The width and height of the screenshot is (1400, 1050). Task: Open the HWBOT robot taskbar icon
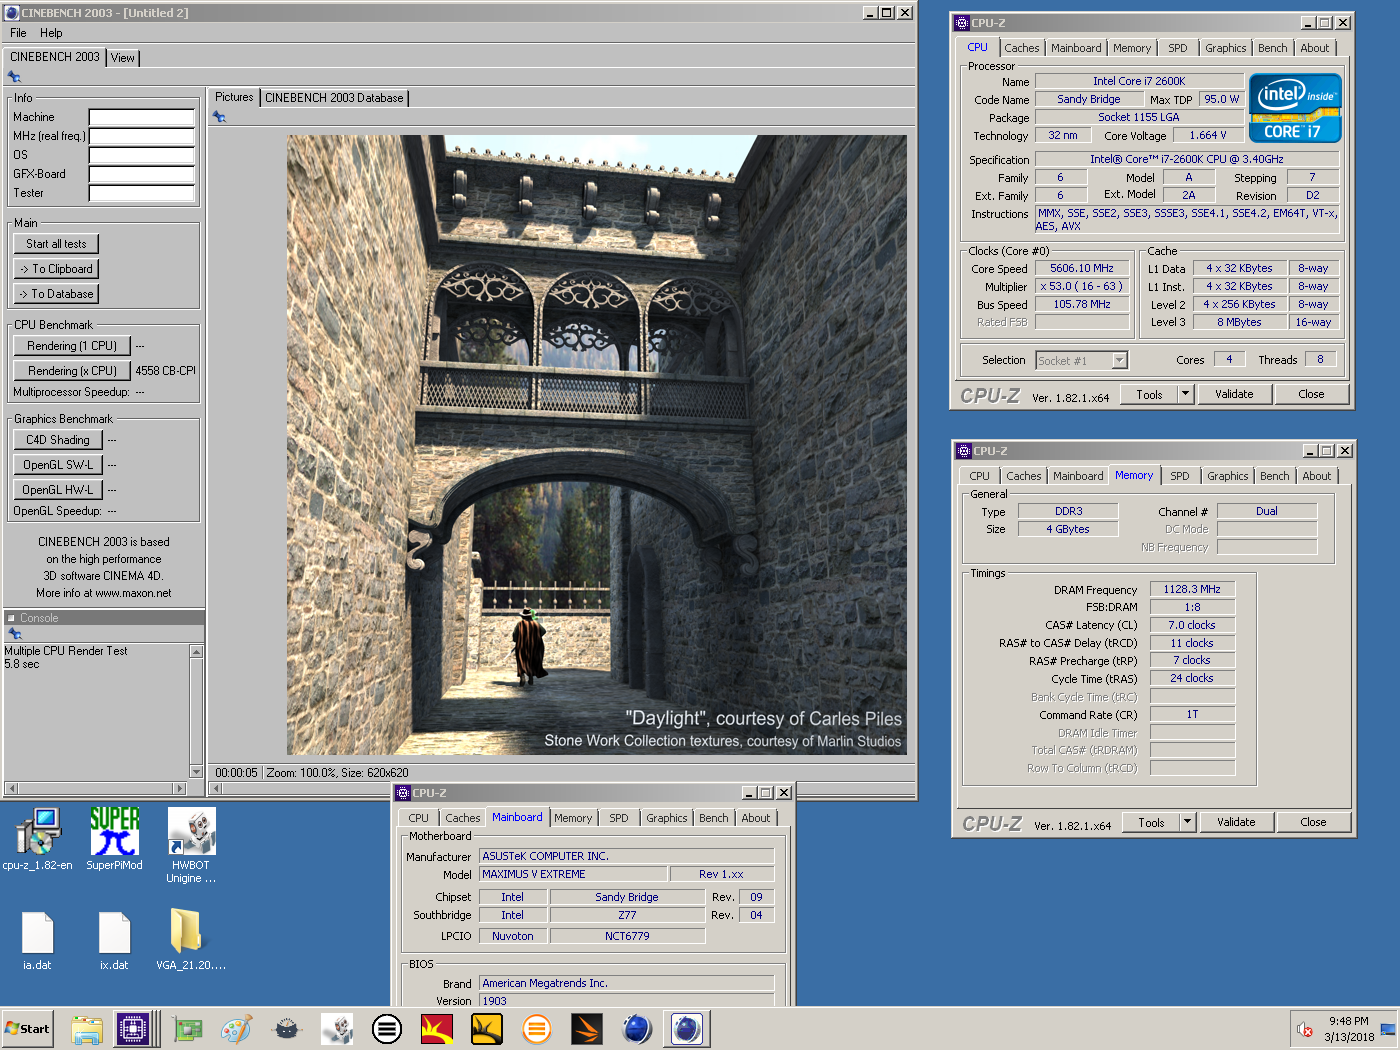point(337,1029)
